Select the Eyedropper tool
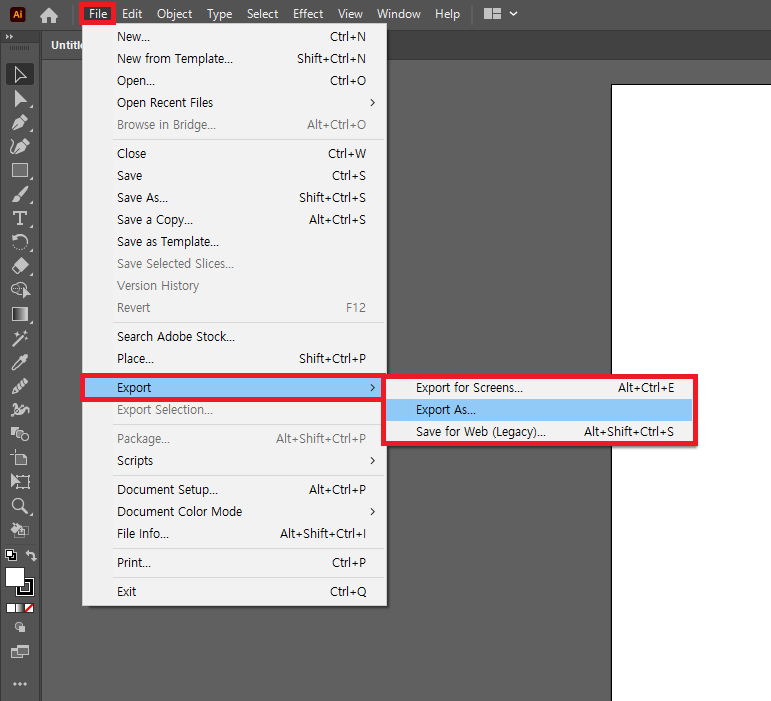Viewport: 771px width, 701px height. point(20,362)
